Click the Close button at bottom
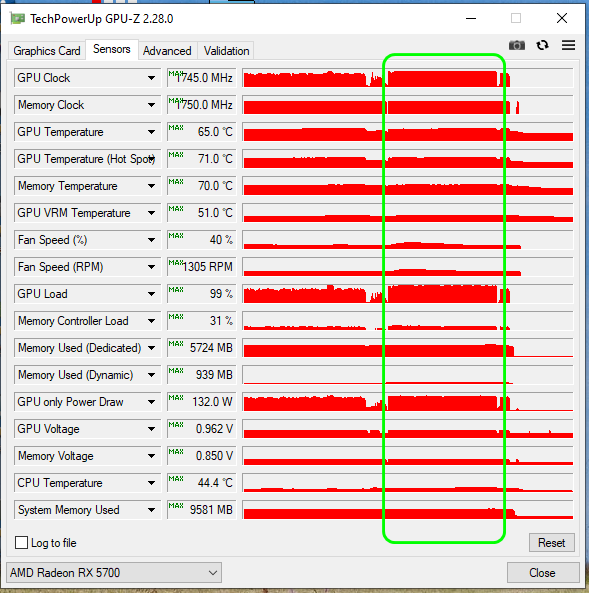This screenshot has width=589, height=593. click(542, 573)
